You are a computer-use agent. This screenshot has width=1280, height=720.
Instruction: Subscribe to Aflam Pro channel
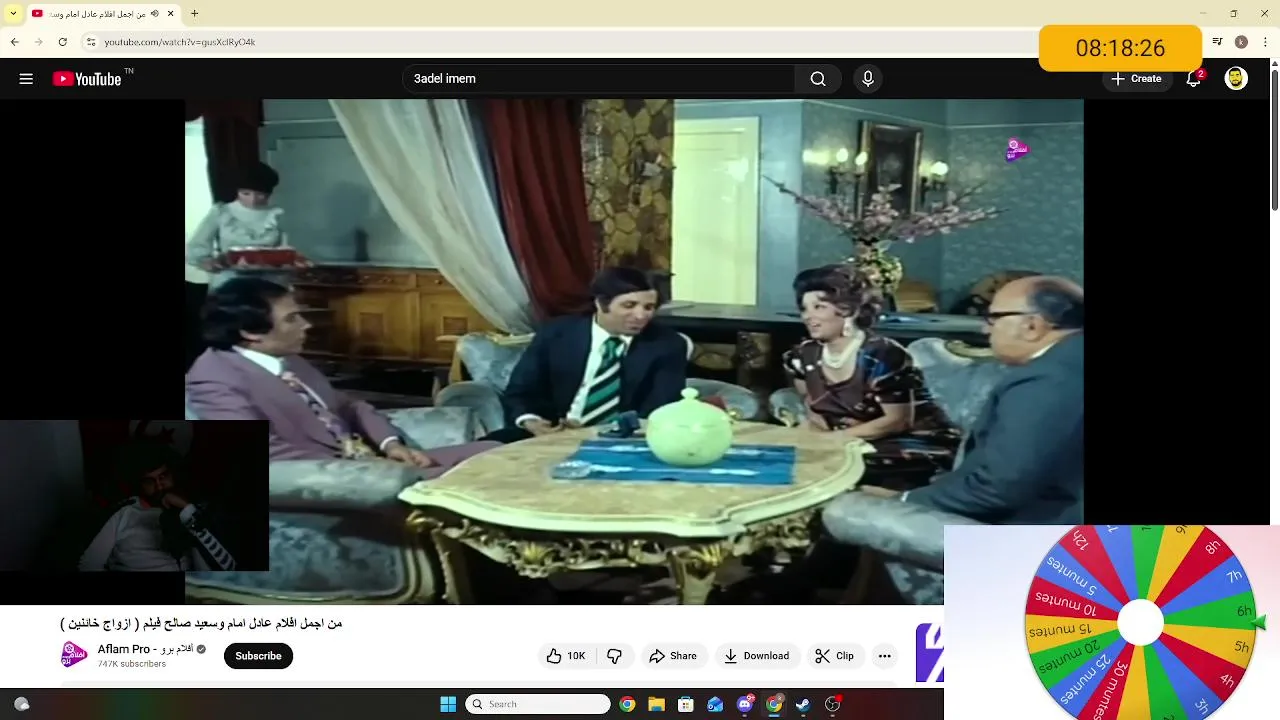[258, 656]
